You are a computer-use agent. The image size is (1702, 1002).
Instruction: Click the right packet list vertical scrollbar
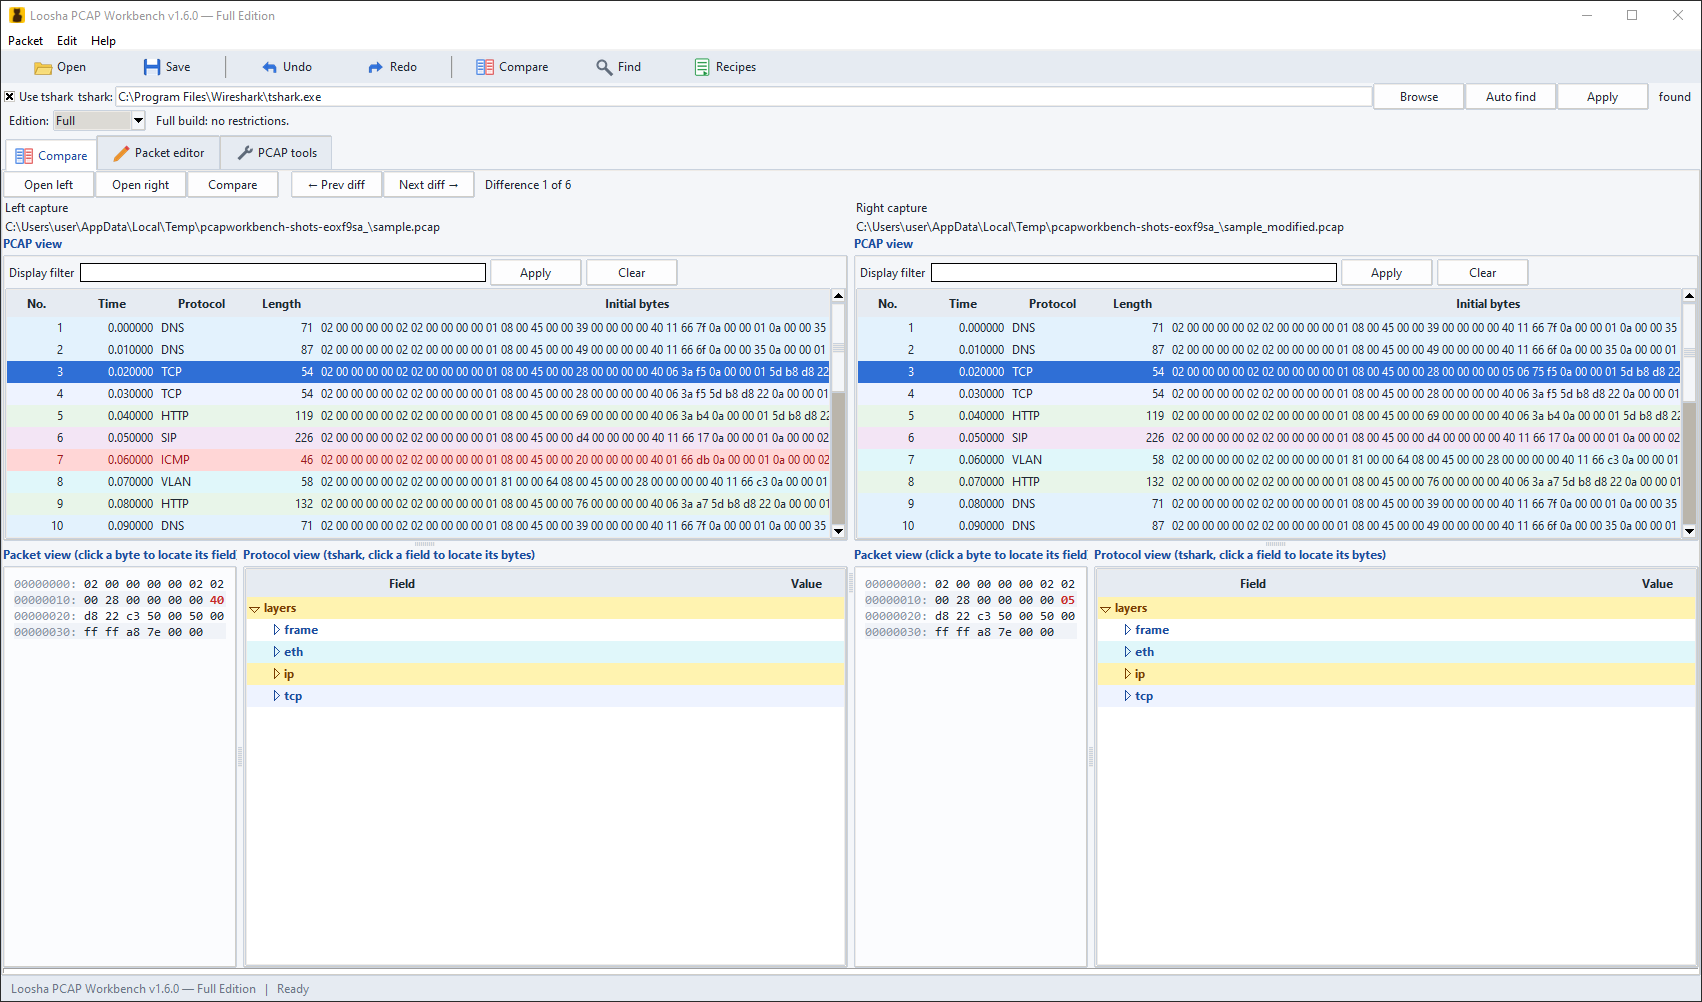(1689, 413)
